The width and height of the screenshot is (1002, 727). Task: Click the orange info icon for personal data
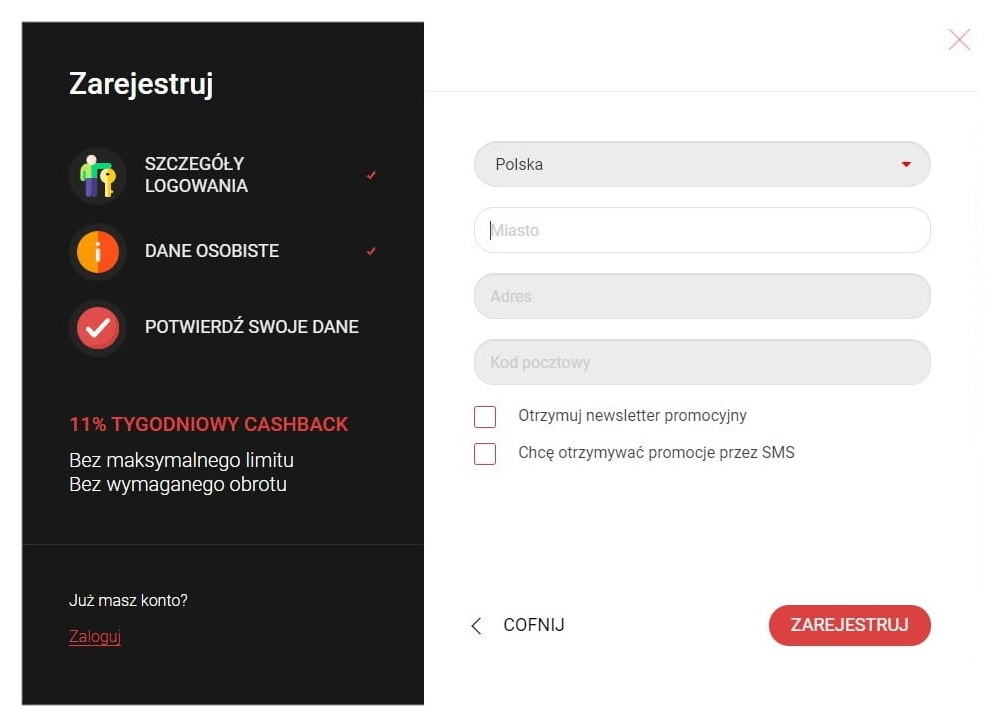click(x=98, y=251)
